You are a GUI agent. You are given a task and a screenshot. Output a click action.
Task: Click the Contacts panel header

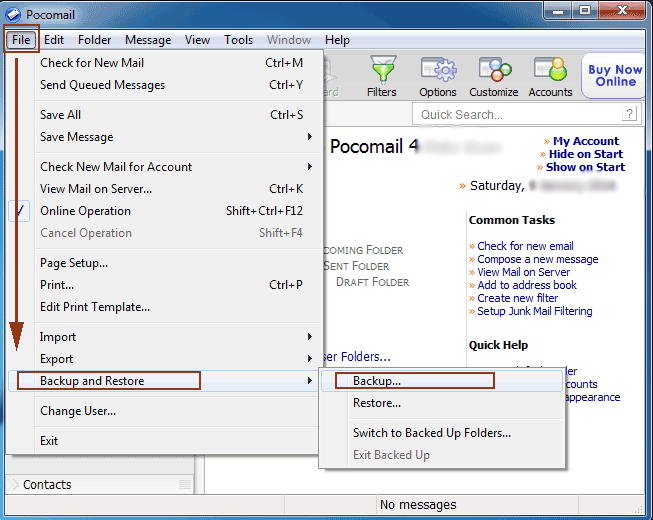[100, 484]
